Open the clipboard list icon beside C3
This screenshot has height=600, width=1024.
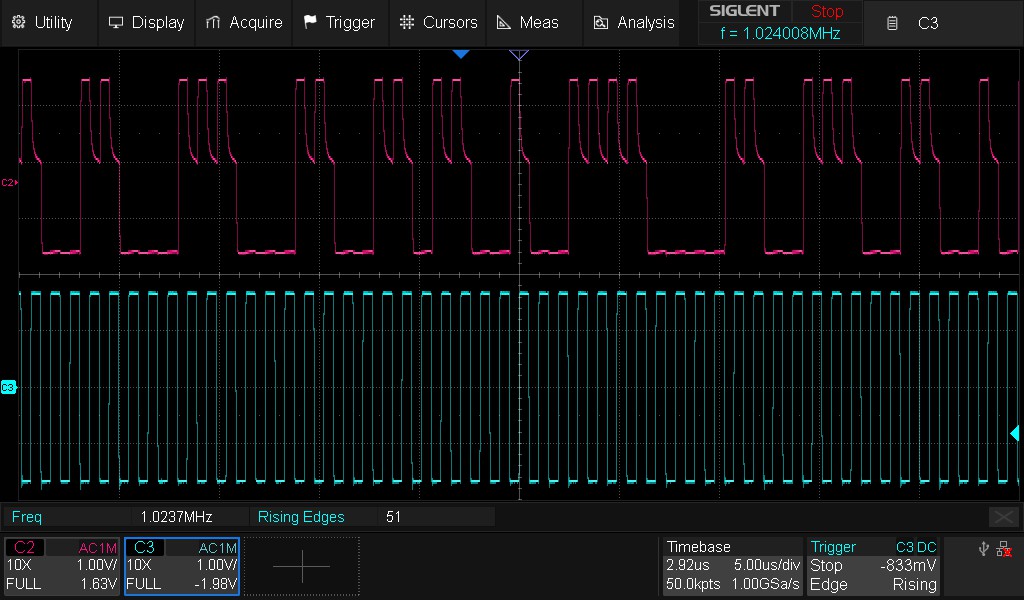[x=893, y=22]
